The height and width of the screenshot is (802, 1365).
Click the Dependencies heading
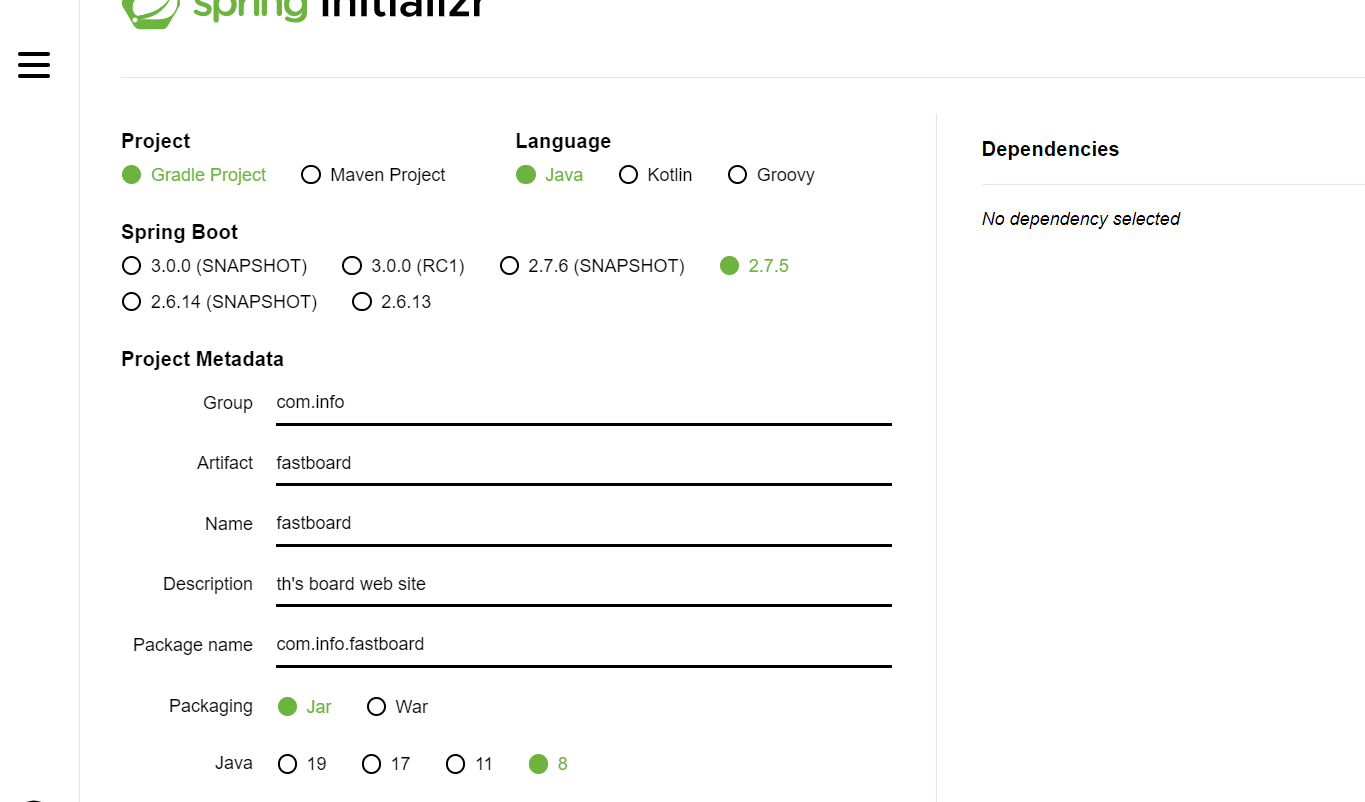point(1050,149)
